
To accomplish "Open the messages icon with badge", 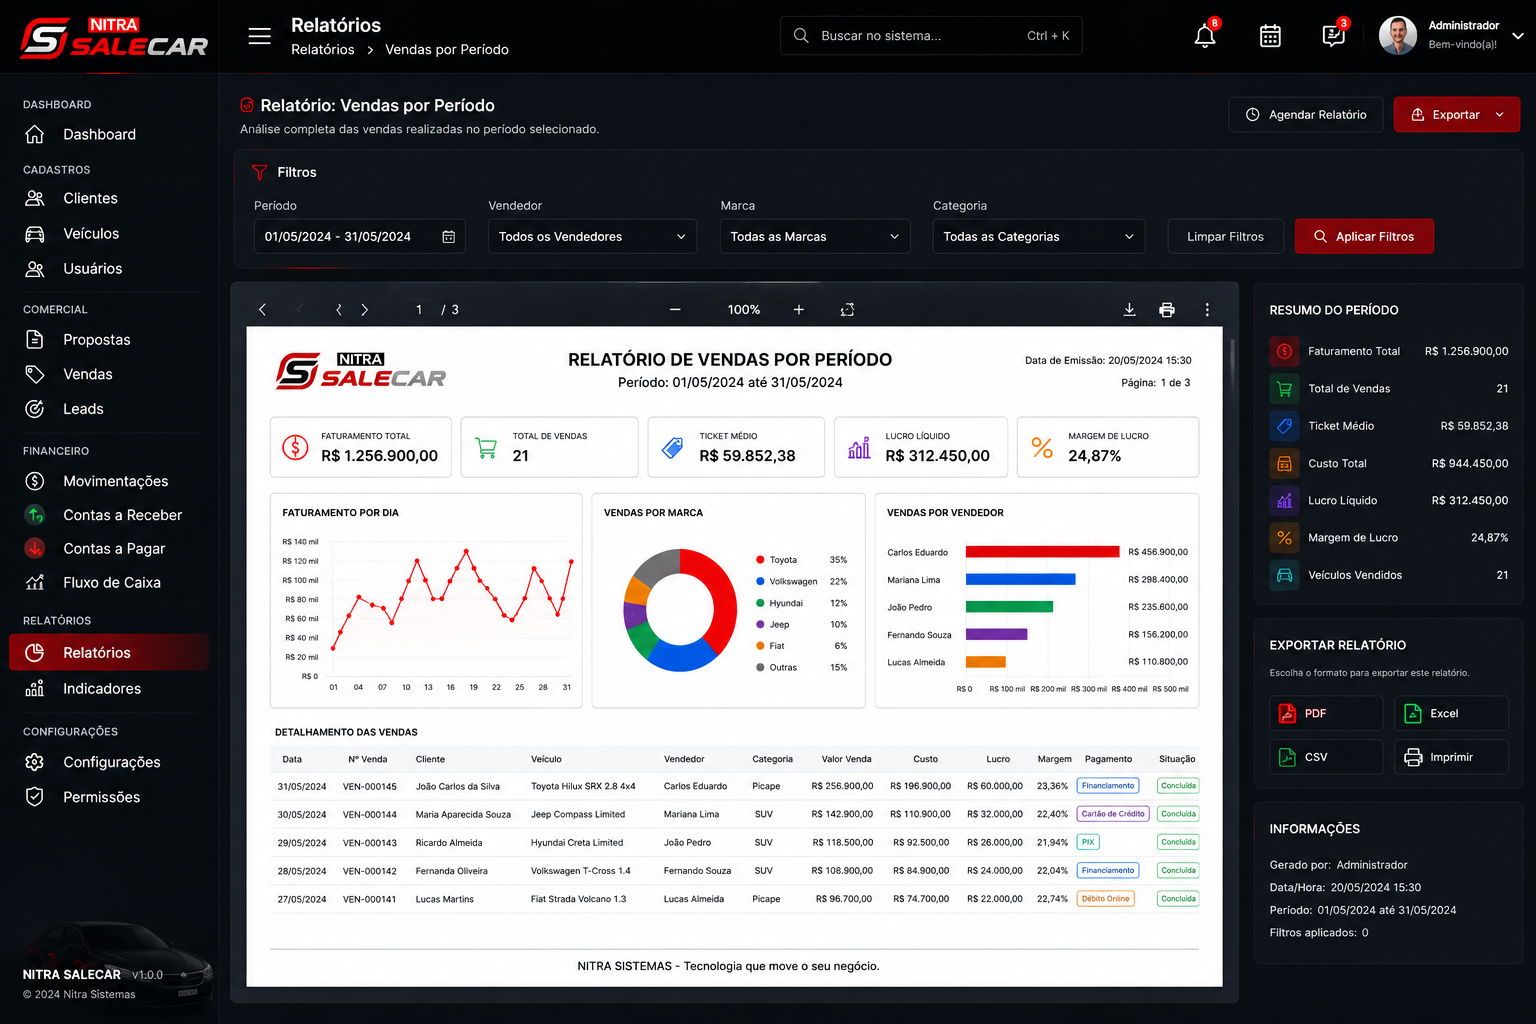I will [x=1333, y=36].
